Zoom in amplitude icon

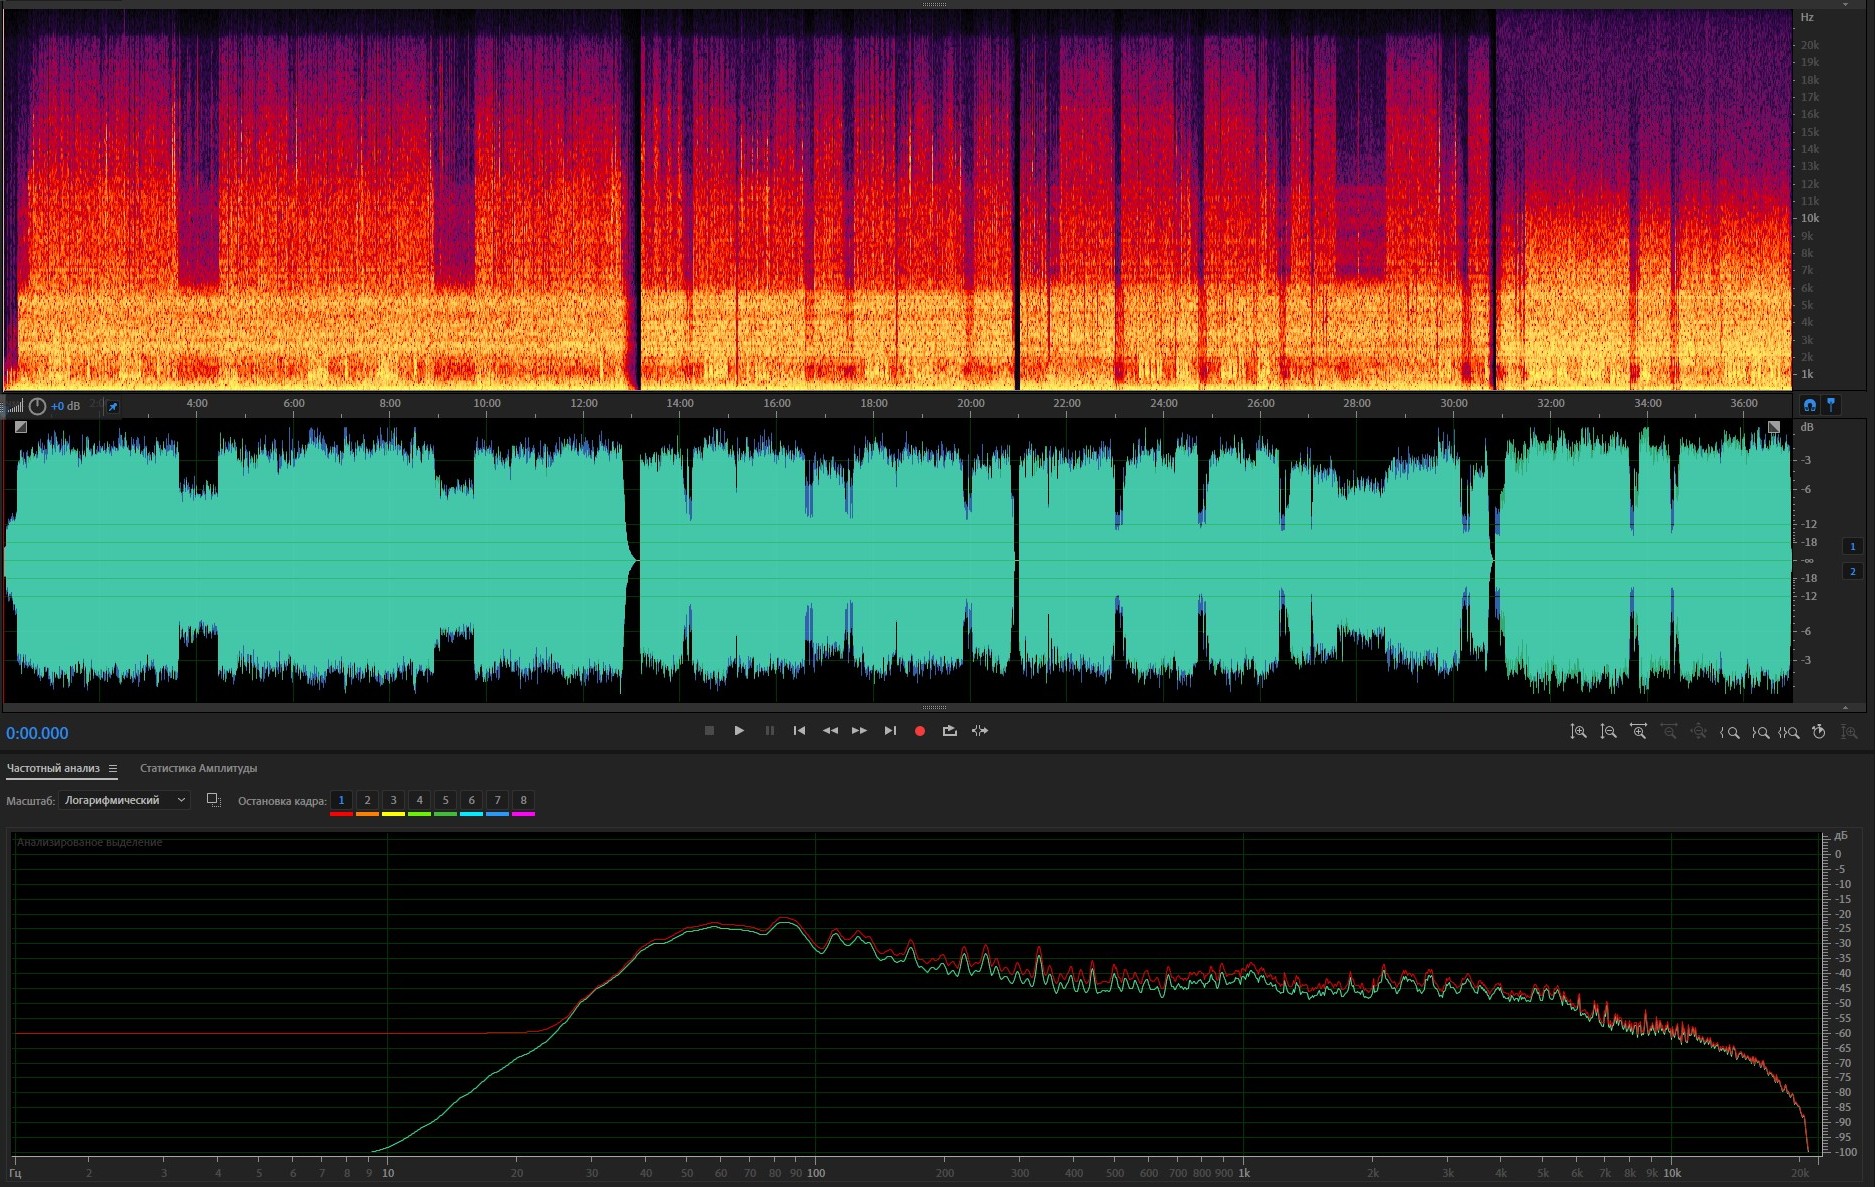[x=1578, y=732]
